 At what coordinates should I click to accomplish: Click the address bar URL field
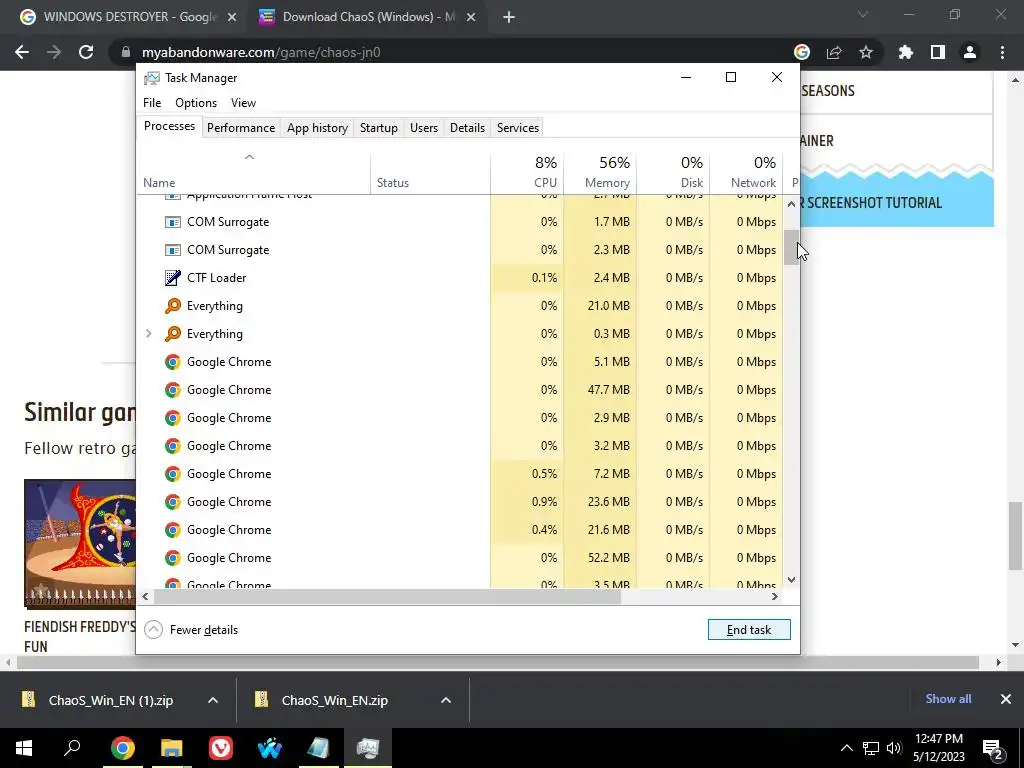pyautogui.click(x=451, y=52)
